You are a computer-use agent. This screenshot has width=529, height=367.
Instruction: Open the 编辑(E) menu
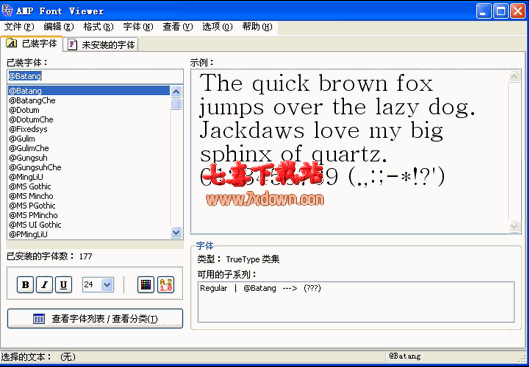click(59, 27)
